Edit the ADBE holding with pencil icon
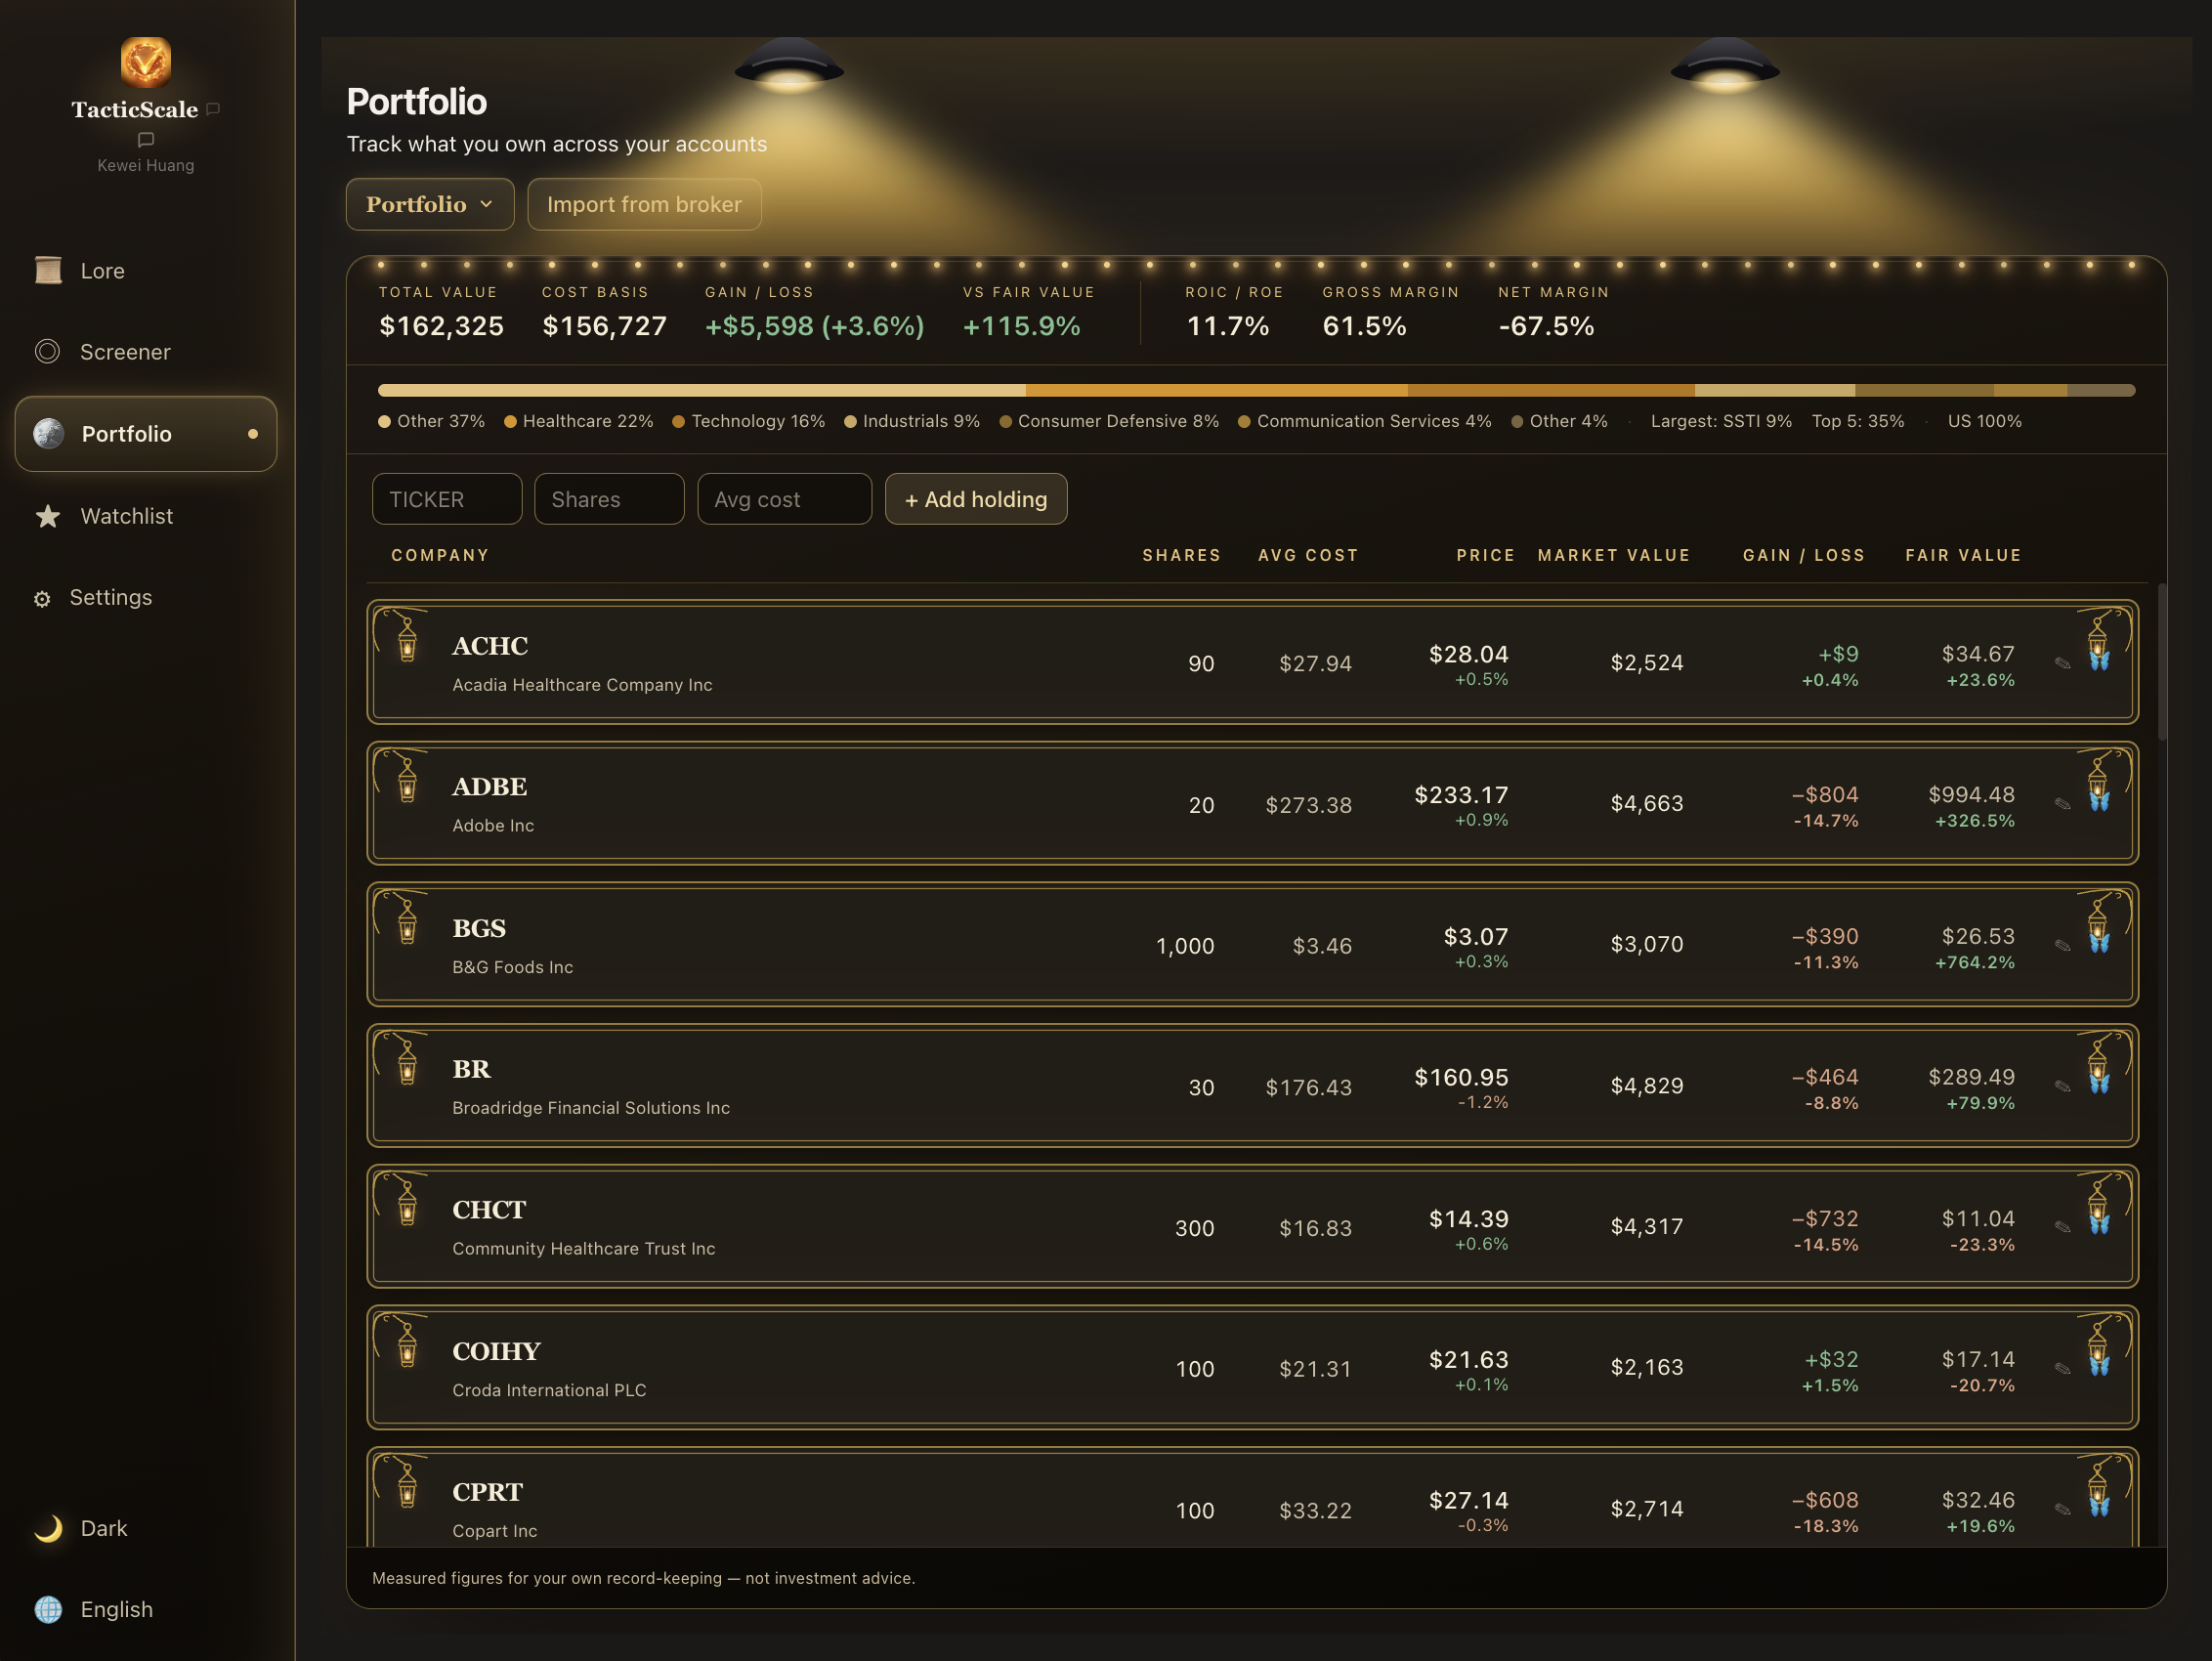Image resolution: width=2212 pixels, height=1661 pixels. (2062, 804)
